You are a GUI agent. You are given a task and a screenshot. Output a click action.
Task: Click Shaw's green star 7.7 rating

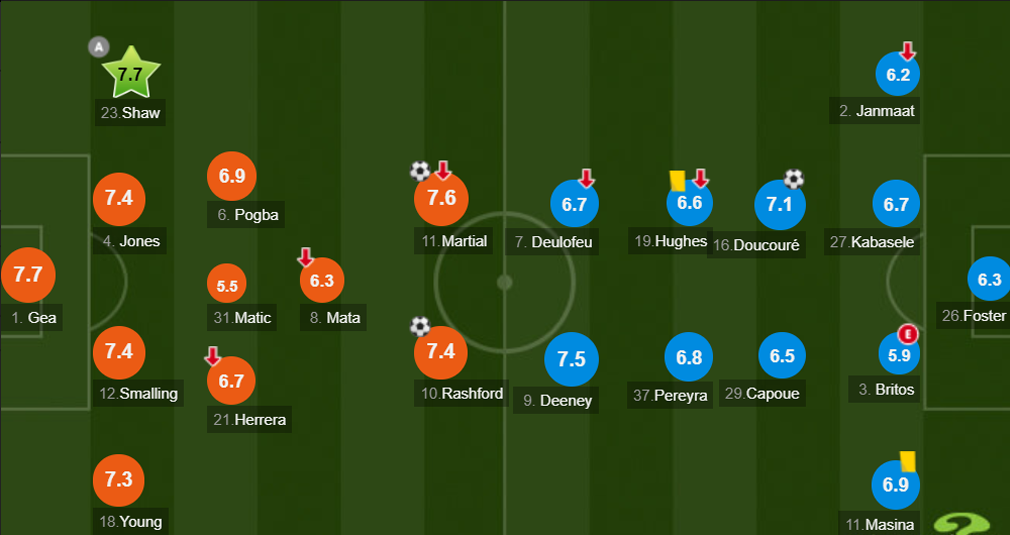131,73
